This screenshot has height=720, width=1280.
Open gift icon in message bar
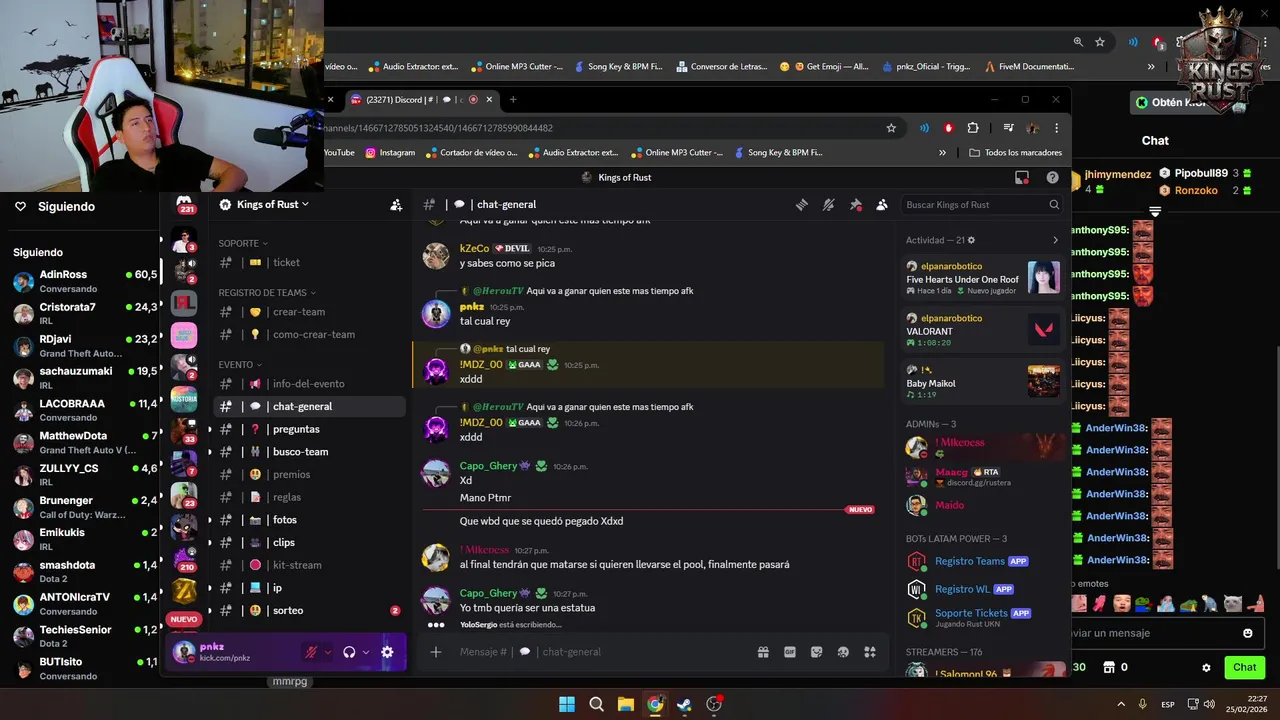coord(763,652)
